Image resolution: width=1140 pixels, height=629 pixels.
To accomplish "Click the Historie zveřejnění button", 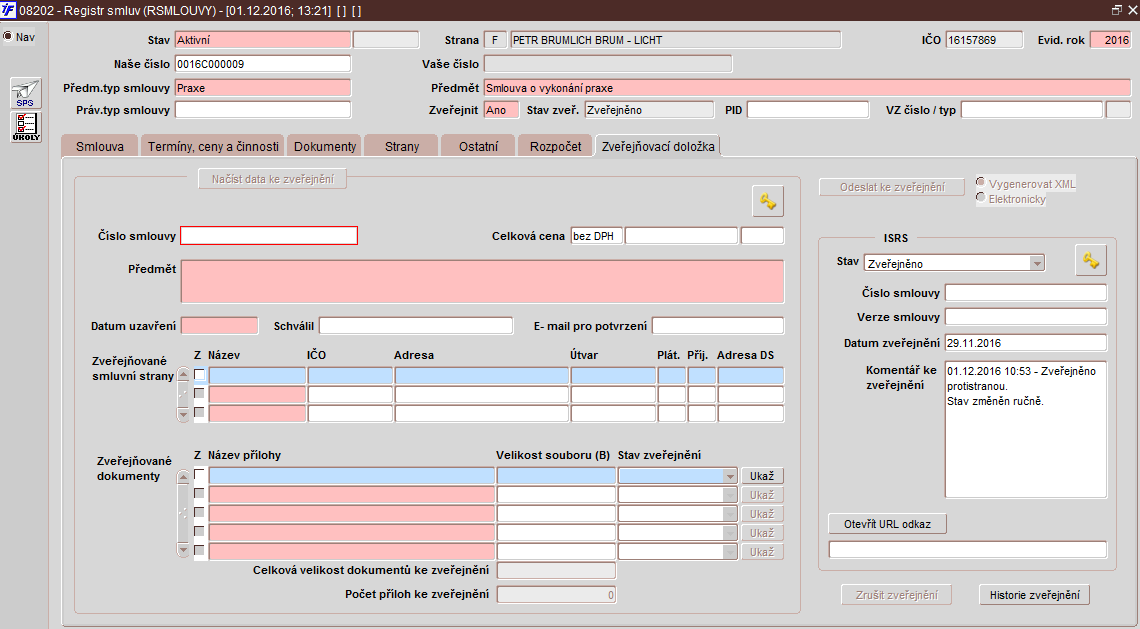I will [1034, 595].
